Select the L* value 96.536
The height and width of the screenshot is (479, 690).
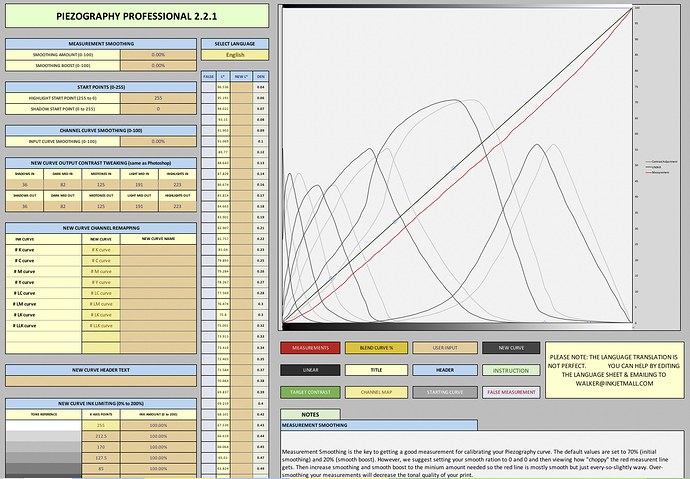click(223, 87)
